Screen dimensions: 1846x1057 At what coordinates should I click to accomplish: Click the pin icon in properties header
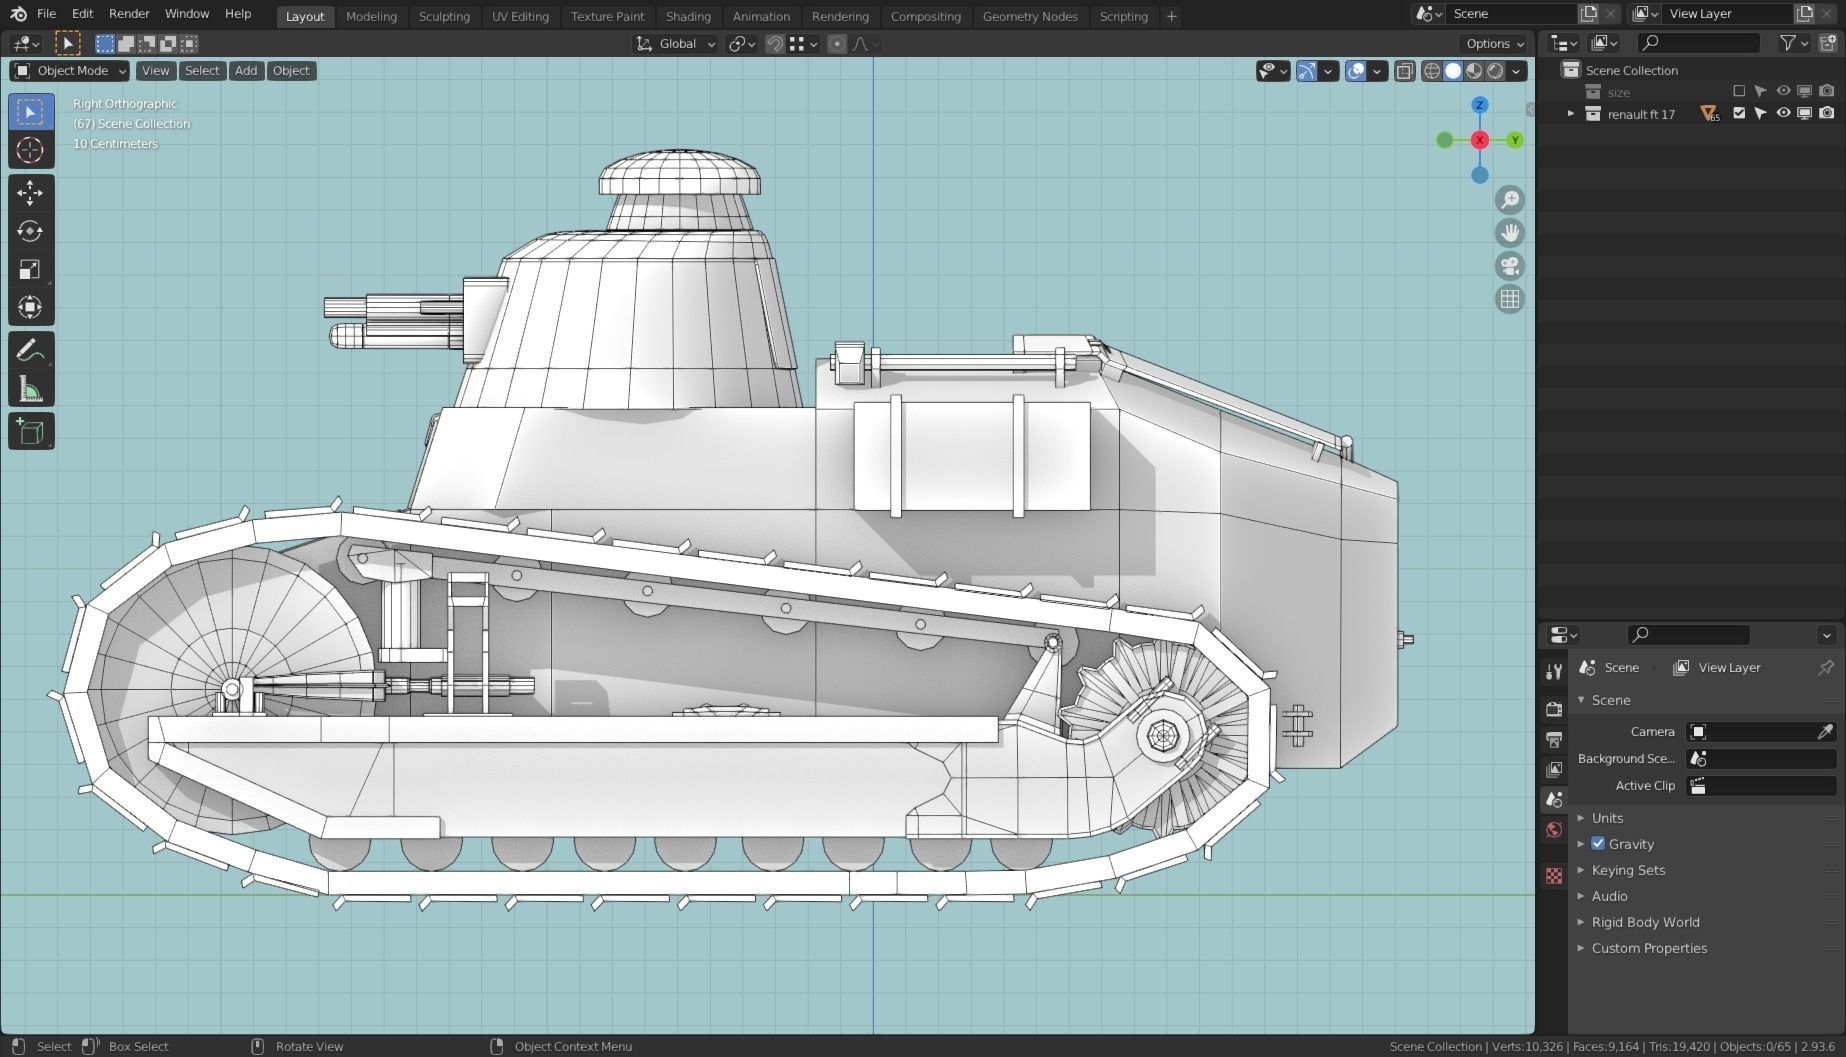click(1825, 667)
